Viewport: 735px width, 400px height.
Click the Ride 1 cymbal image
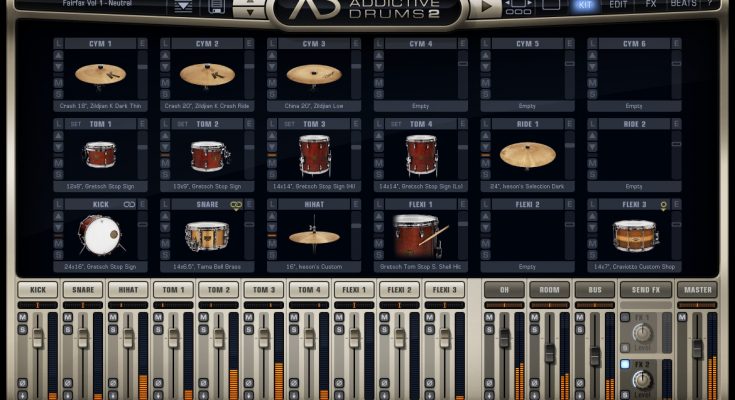pos(527,154)
